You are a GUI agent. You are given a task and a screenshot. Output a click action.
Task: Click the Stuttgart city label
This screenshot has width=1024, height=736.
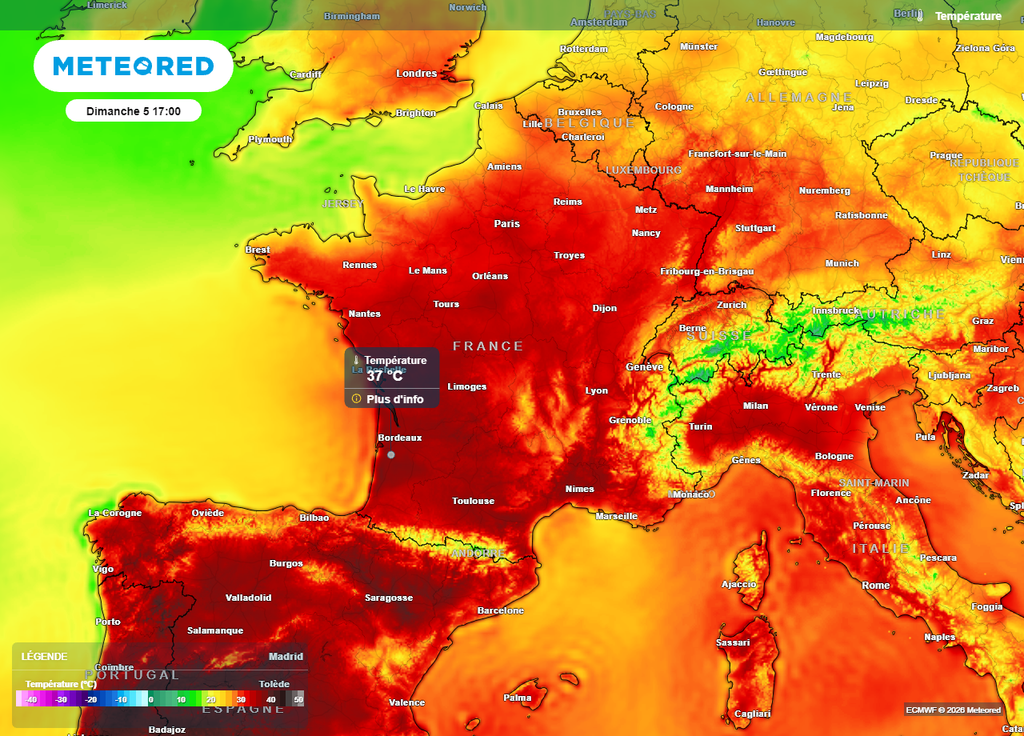click(x=756, y=228)
